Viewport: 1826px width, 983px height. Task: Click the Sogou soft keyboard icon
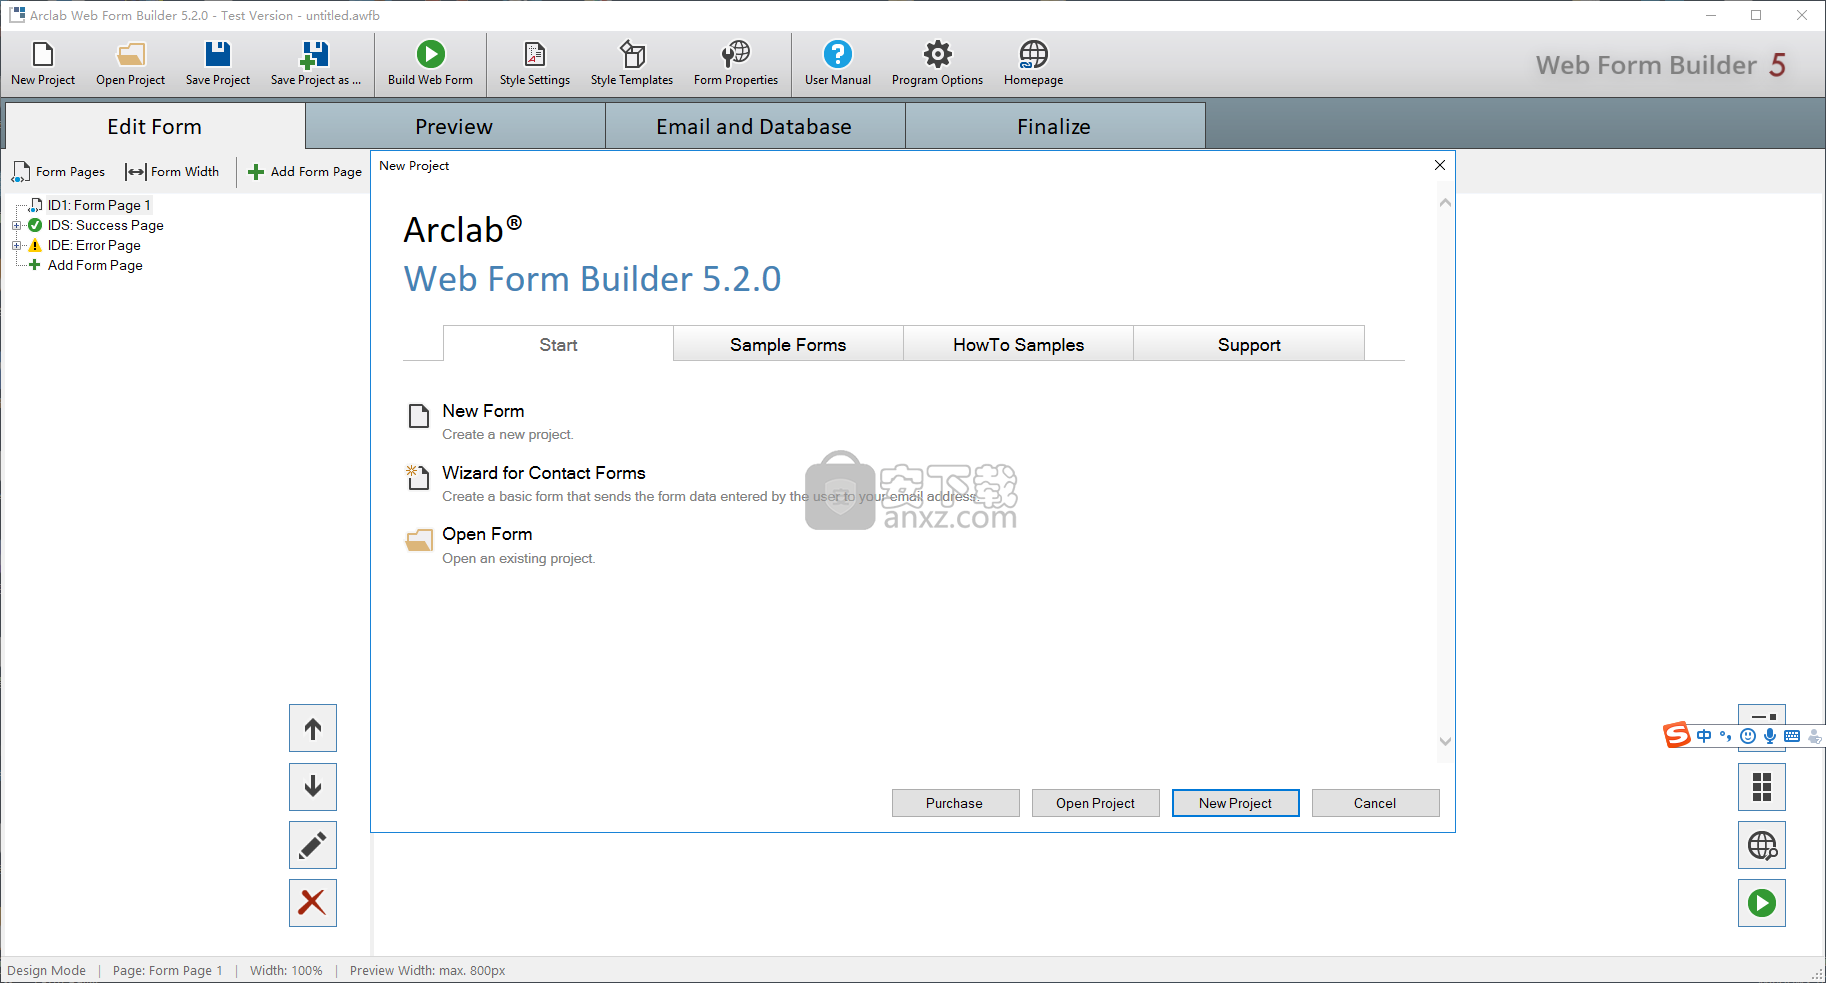(x=1792, y=736)
